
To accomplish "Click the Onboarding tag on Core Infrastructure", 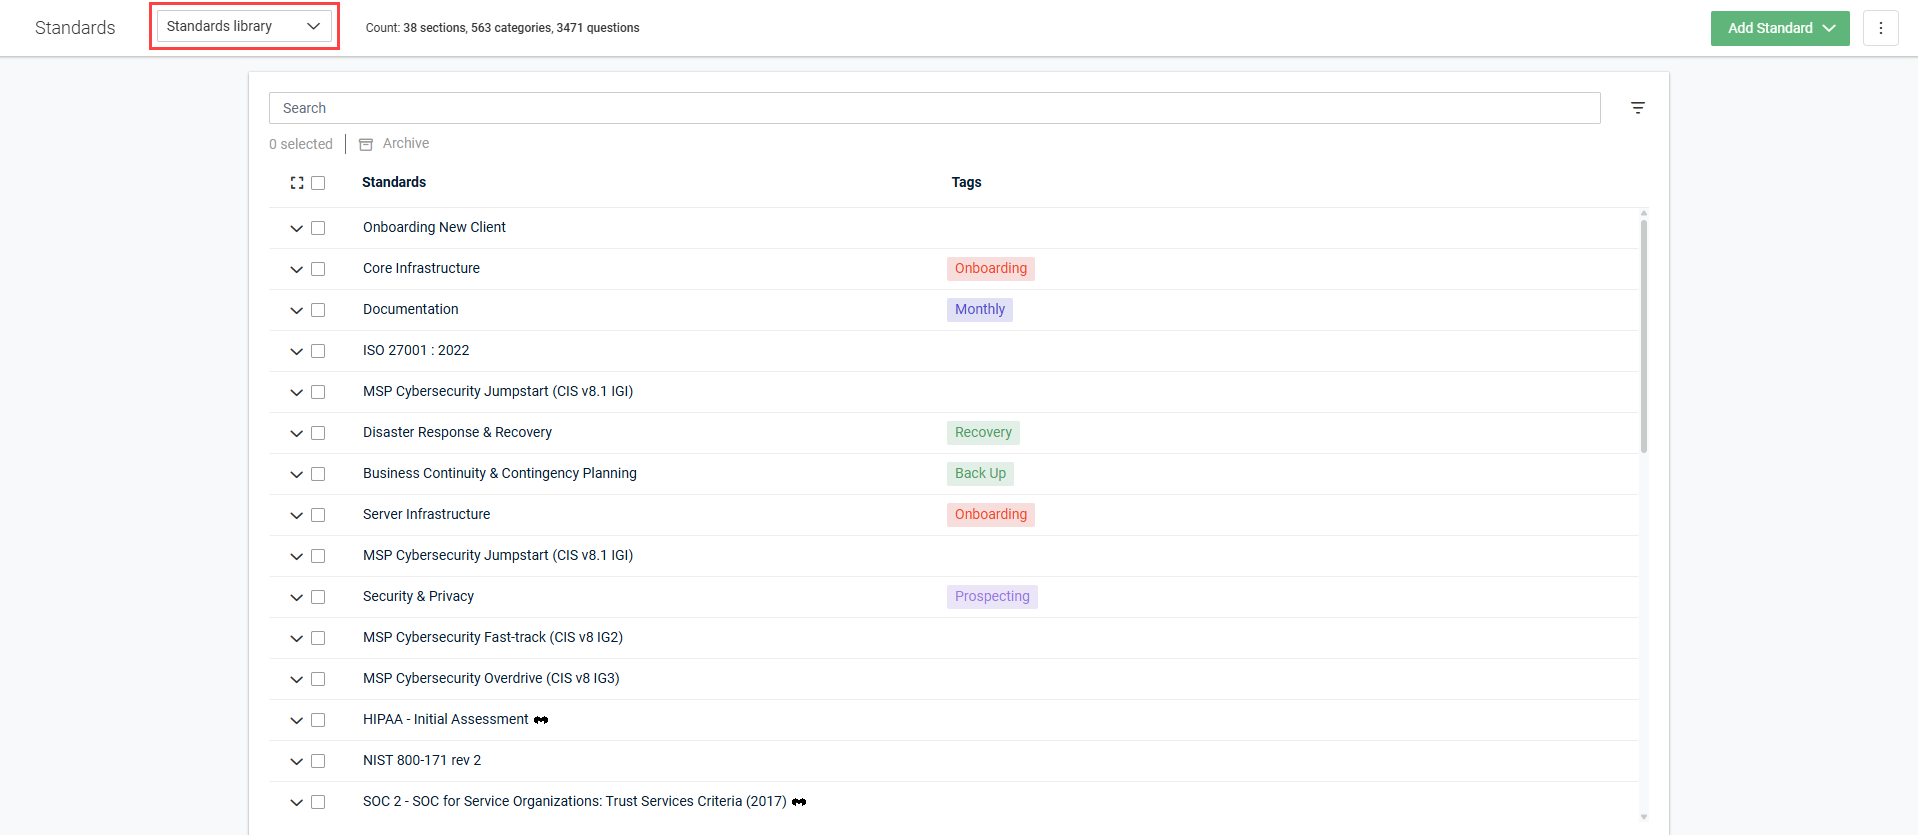I will click(990, 268).
